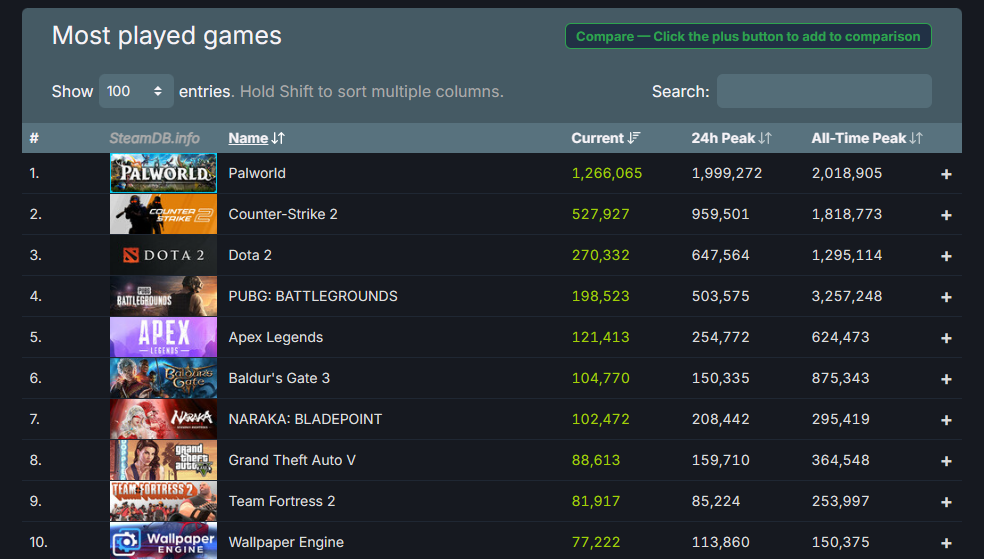Open the Dota 2 logo thumbnail
The image size is (984, 559).
(x=163, y=255)
